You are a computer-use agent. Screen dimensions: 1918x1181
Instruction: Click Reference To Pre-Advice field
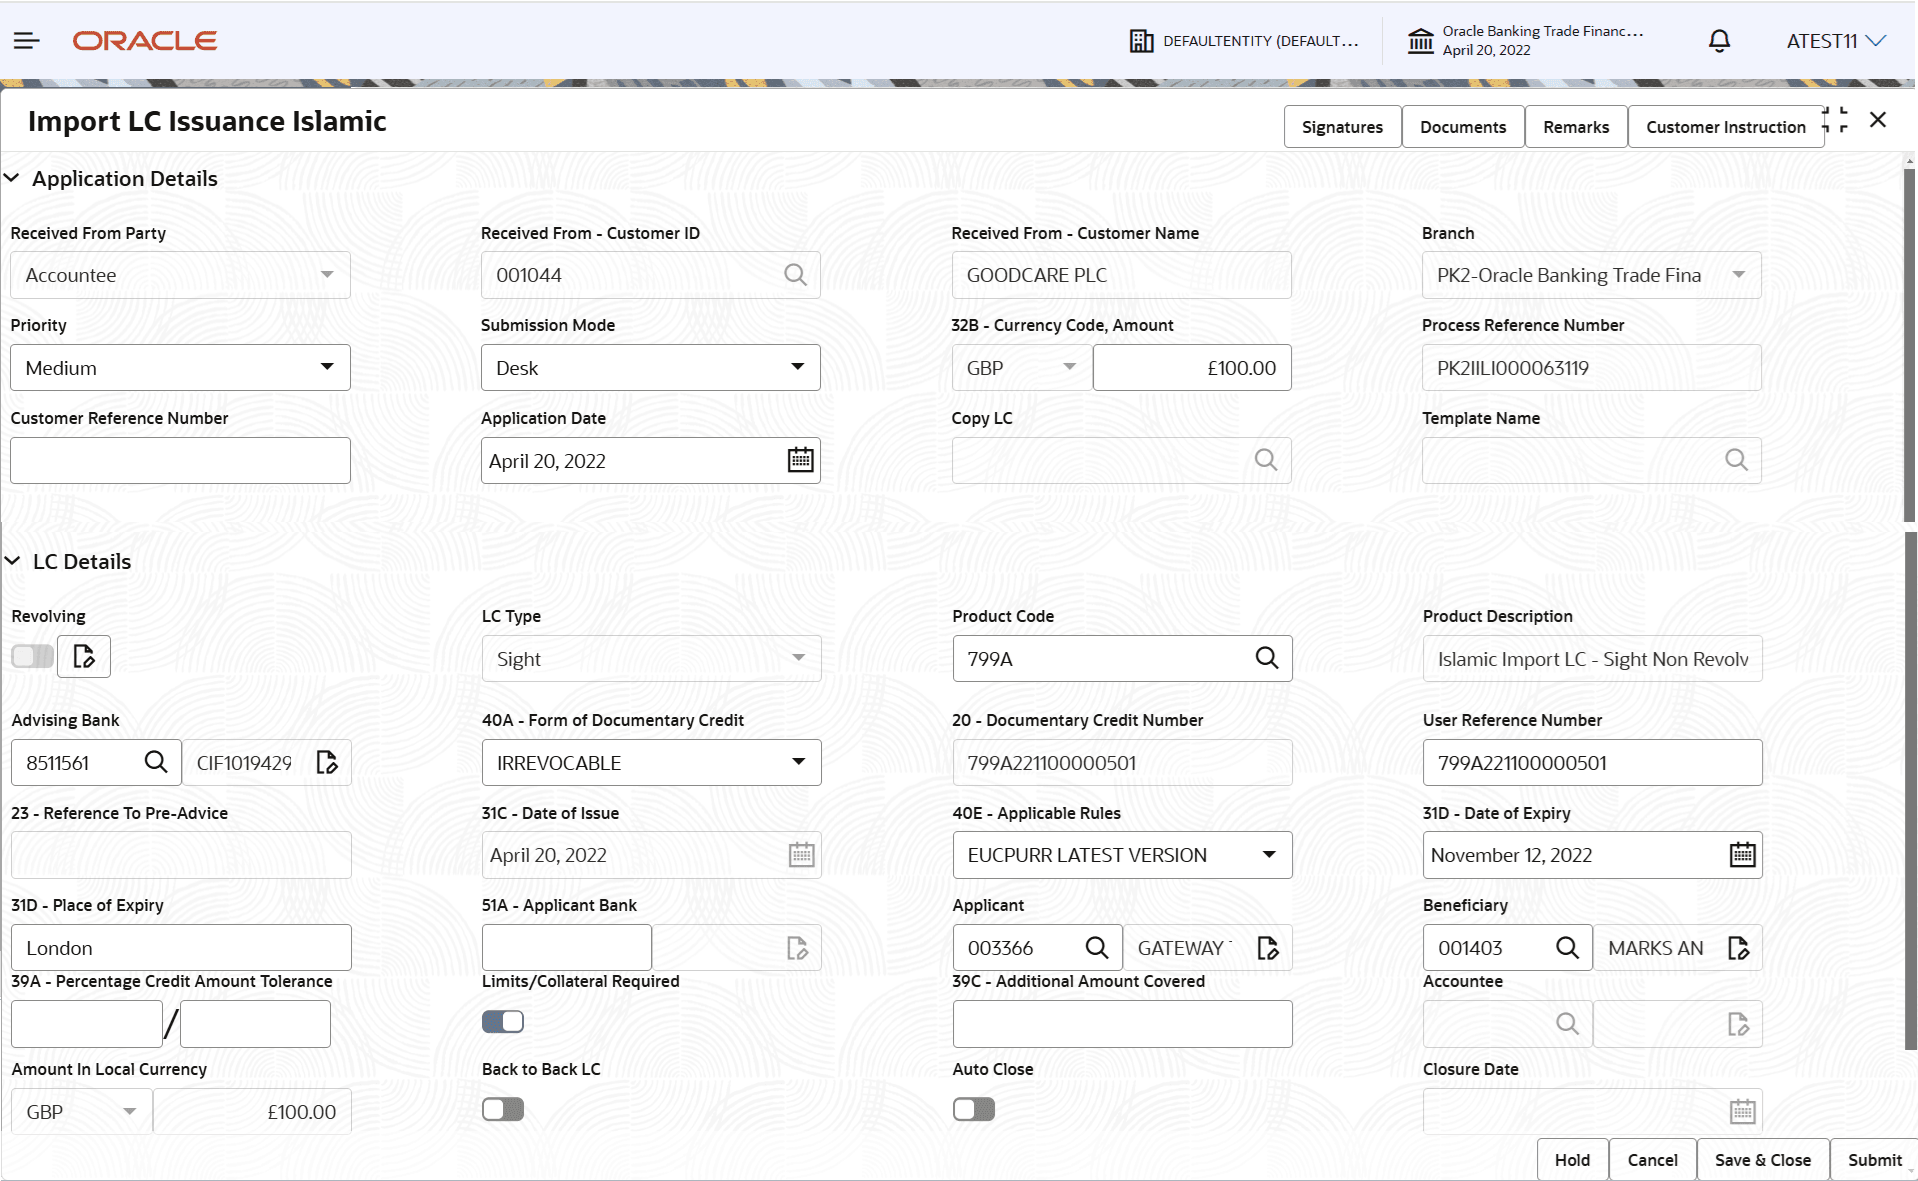[x=181, y=855]
